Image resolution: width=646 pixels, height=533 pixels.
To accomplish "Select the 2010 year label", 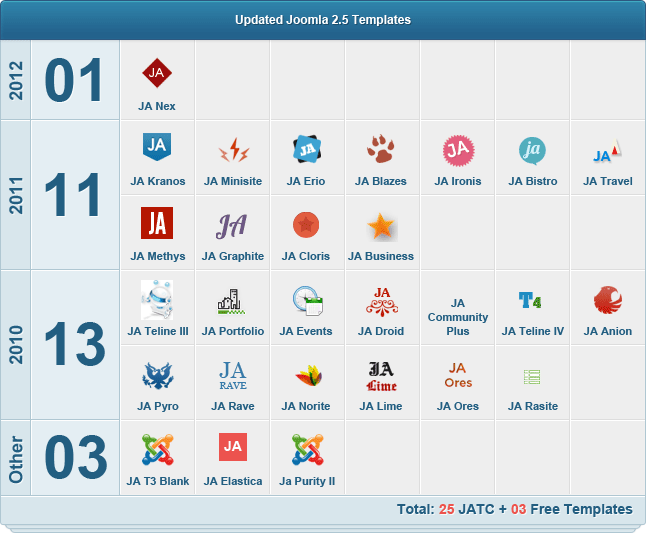I will pyautogui.click(x=16, y=345).
